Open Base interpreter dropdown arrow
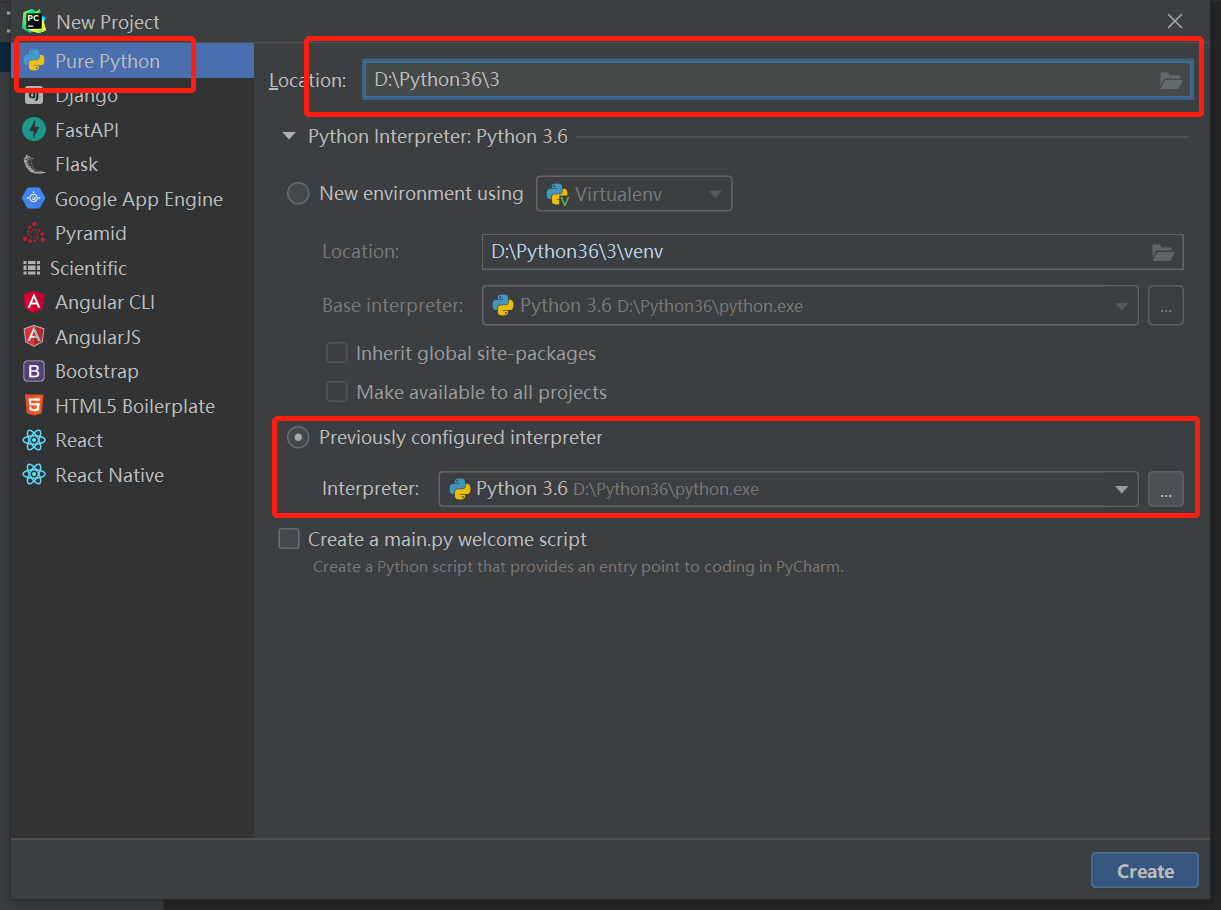 1122,307
